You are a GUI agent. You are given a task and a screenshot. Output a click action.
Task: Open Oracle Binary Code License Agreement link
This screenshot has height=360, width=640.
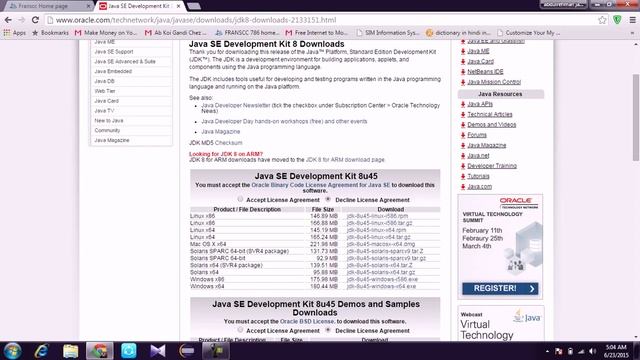321,185
